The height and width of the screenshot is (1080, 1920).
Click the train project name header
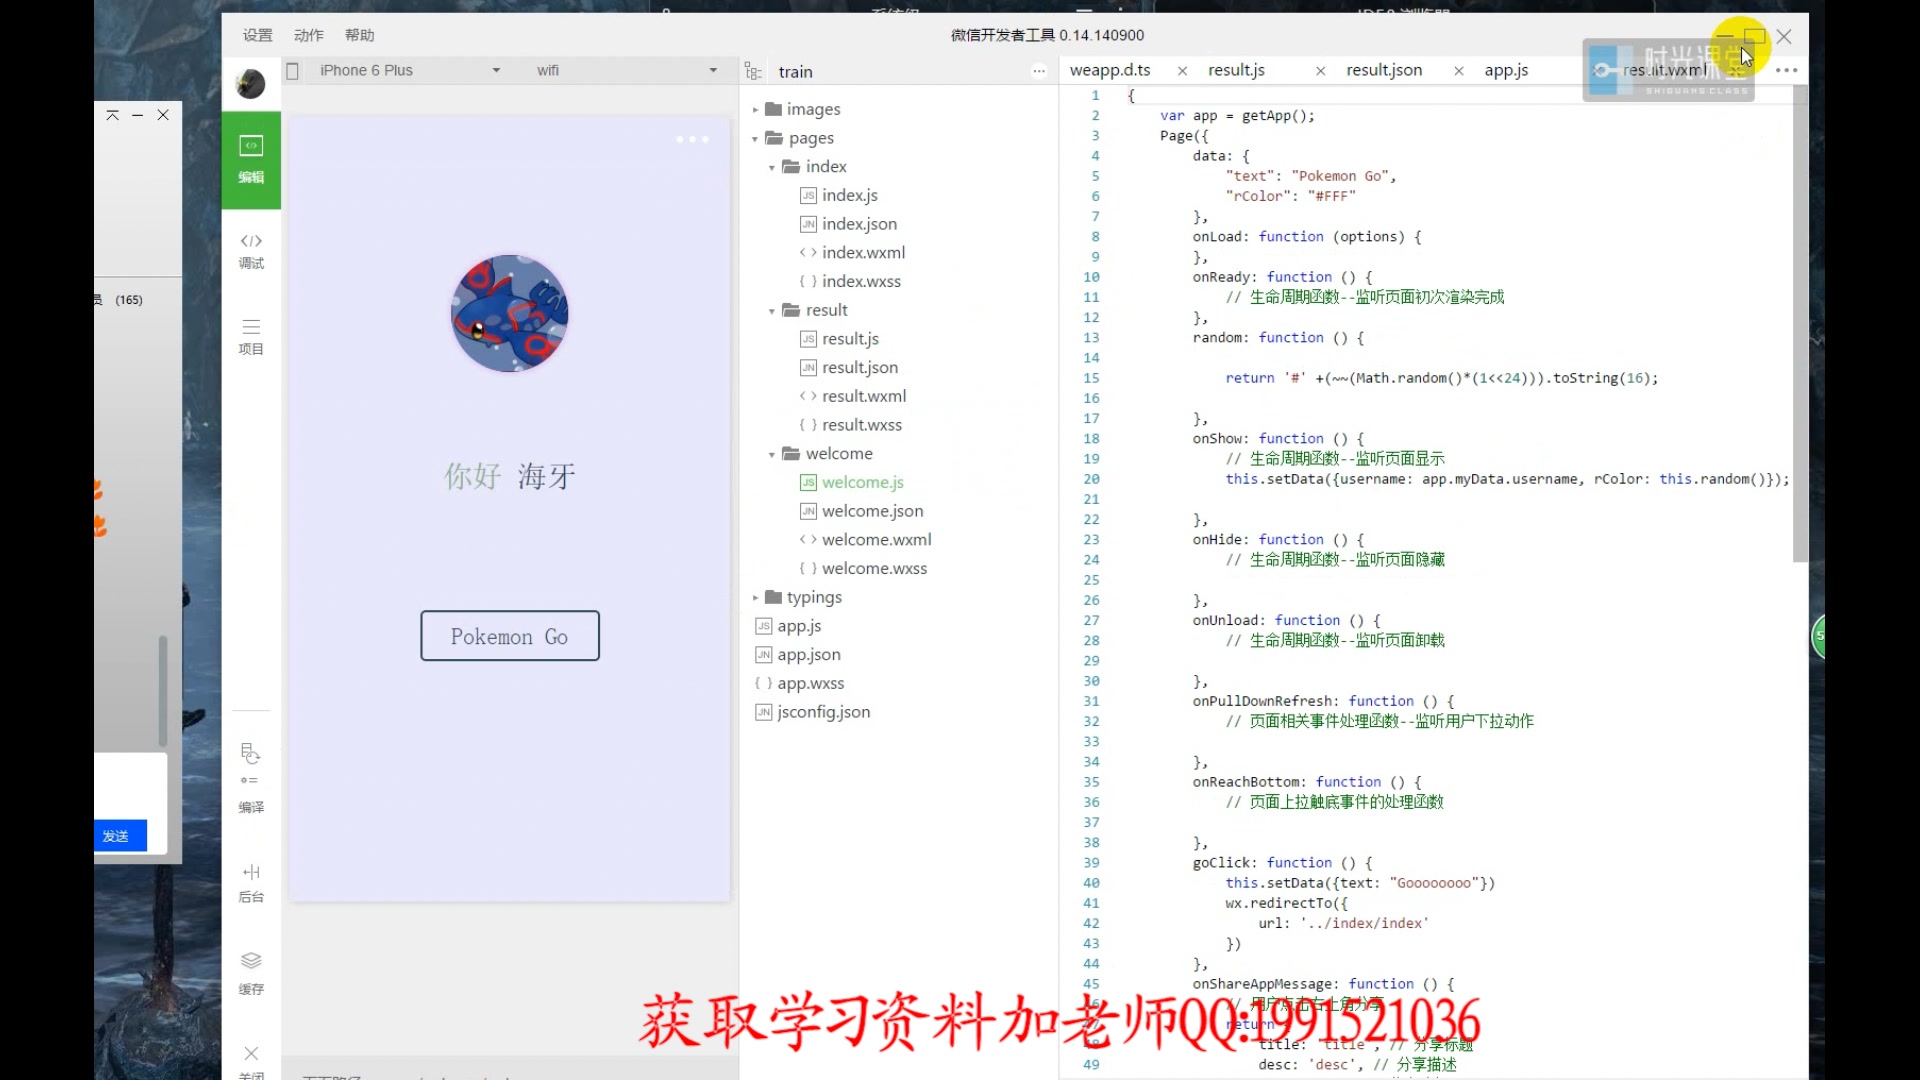pyautogui.click(x=796, y=71)
